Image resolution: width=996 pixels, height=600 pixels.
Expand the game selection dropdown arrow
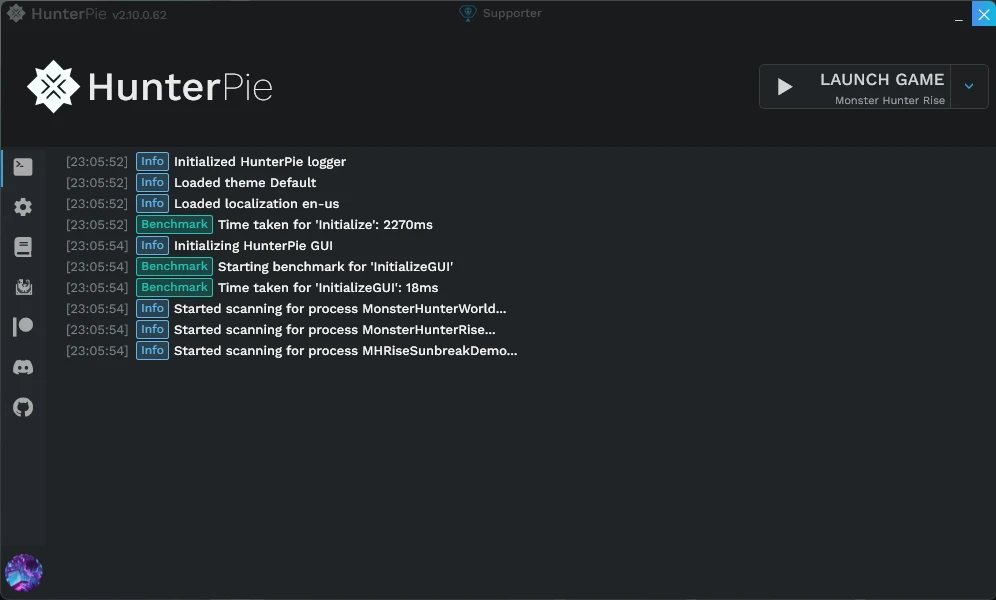969,86
